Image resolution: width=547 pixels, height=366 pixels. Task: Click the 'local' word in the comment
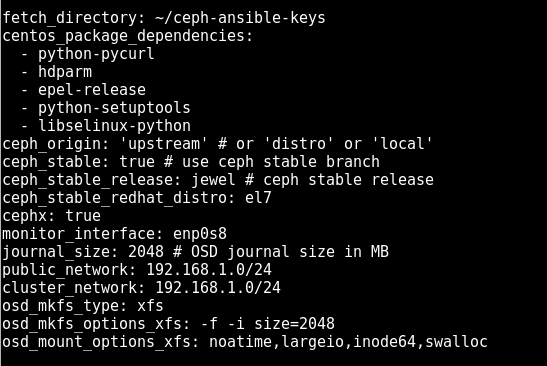pyautogui.click(x=402, y=144)
